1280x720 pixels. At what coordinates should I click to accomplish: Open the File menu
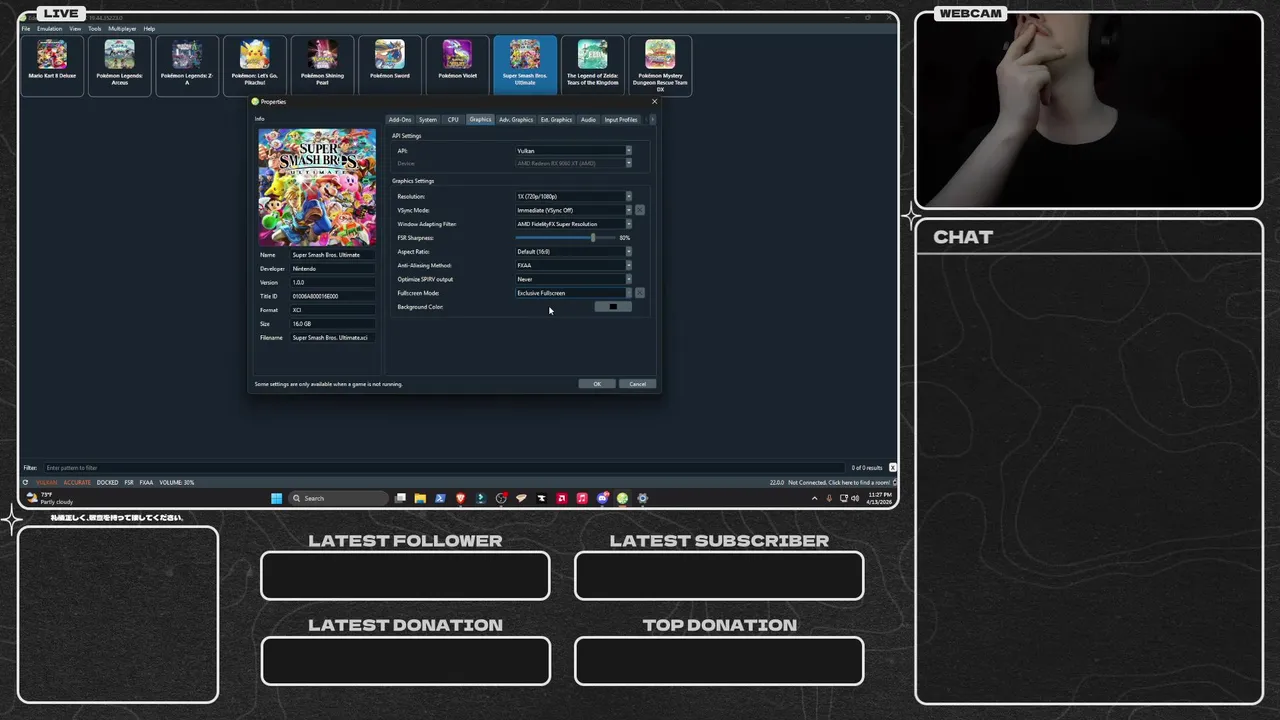click(x=27, y=29)
